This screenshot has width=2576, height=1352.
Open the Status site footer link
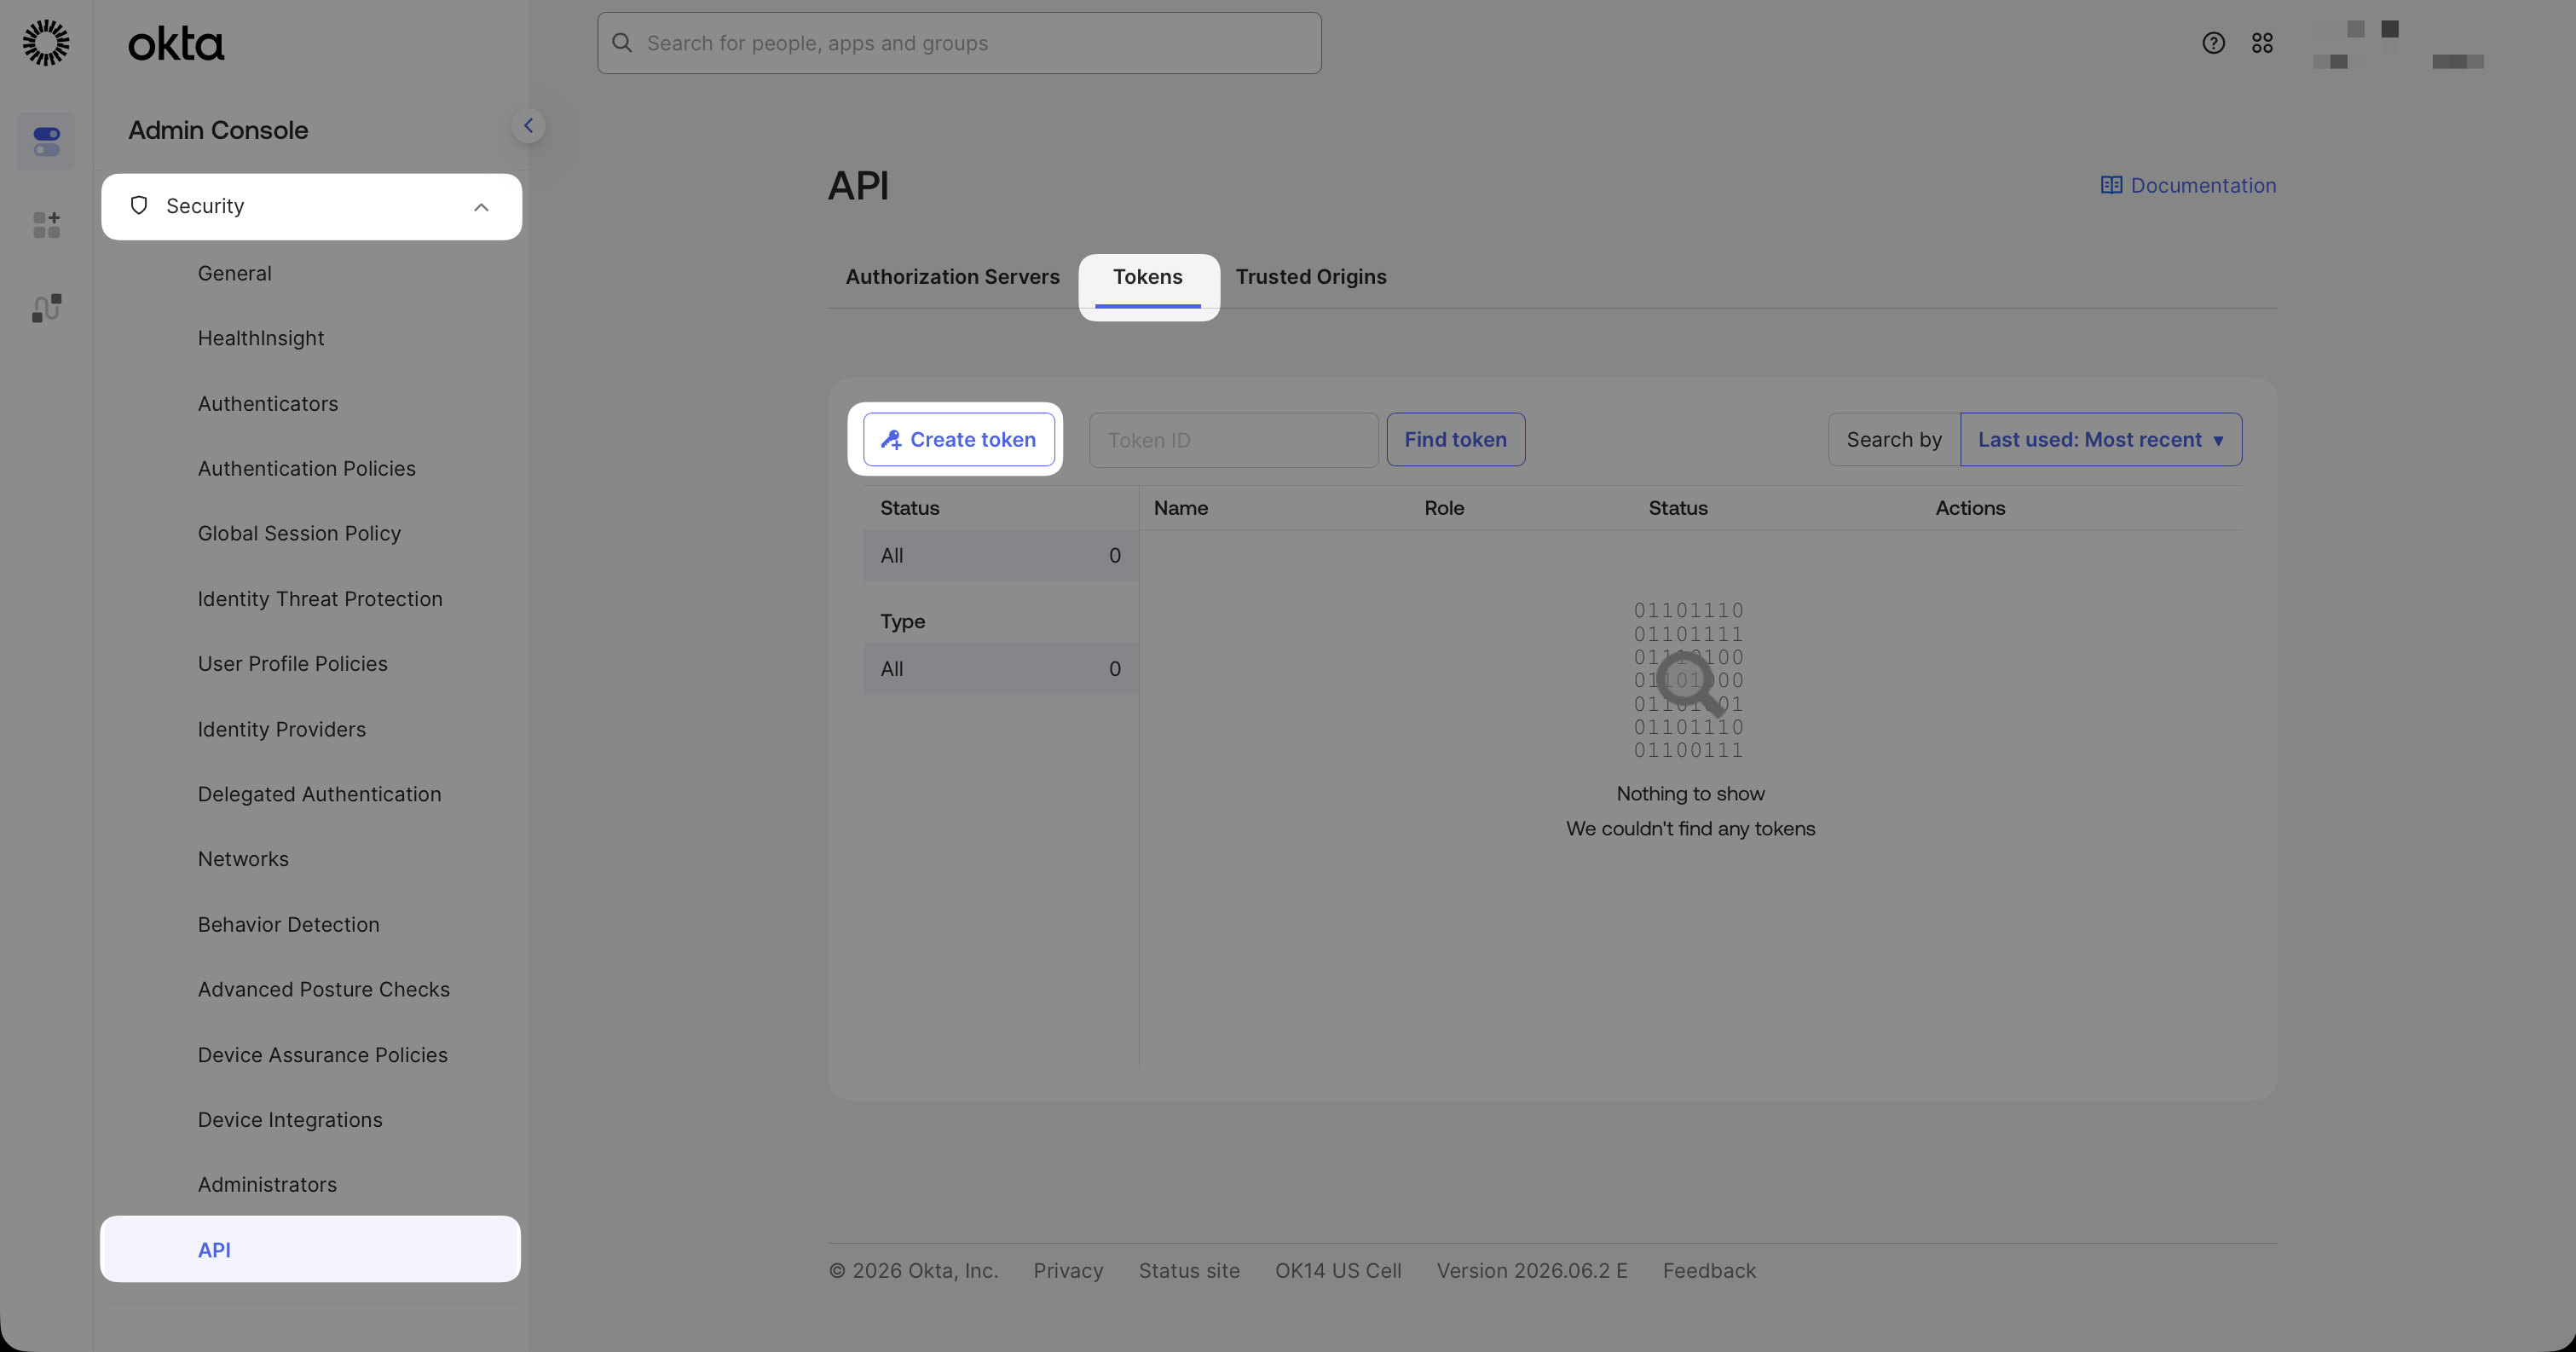click(x=1189, y=1271)
